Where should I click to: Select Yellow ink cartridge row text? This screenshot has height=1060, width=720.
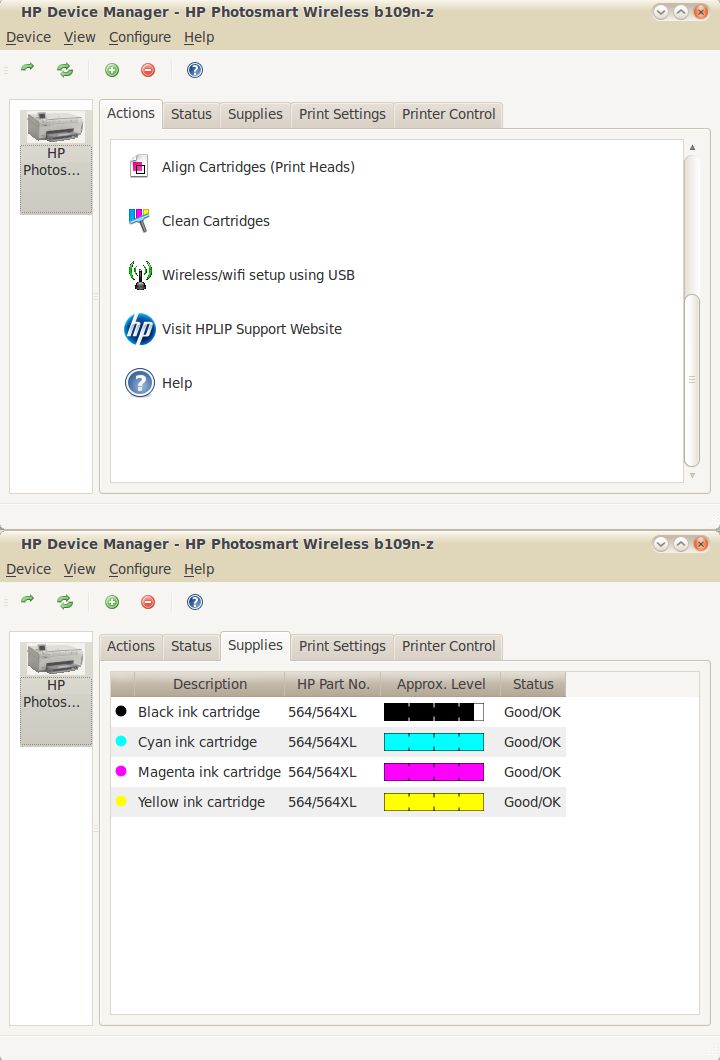(x=201, y=802)
